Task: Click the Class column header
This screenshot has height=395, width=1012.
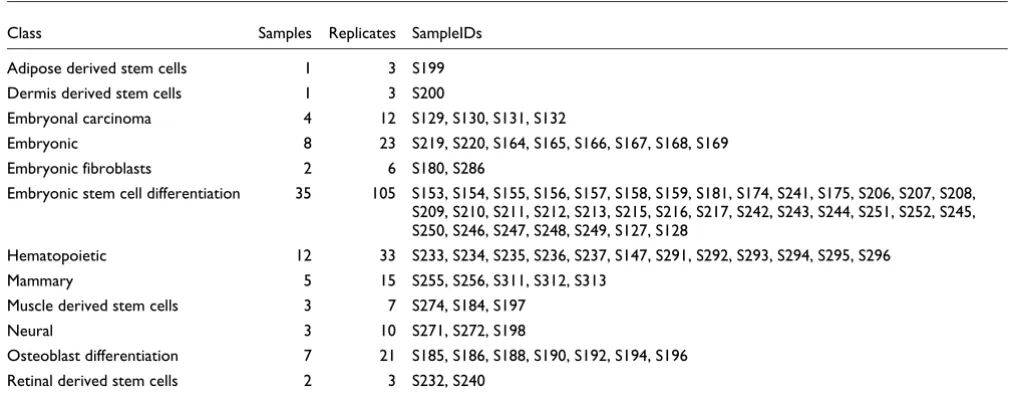Action: point(25,34)
